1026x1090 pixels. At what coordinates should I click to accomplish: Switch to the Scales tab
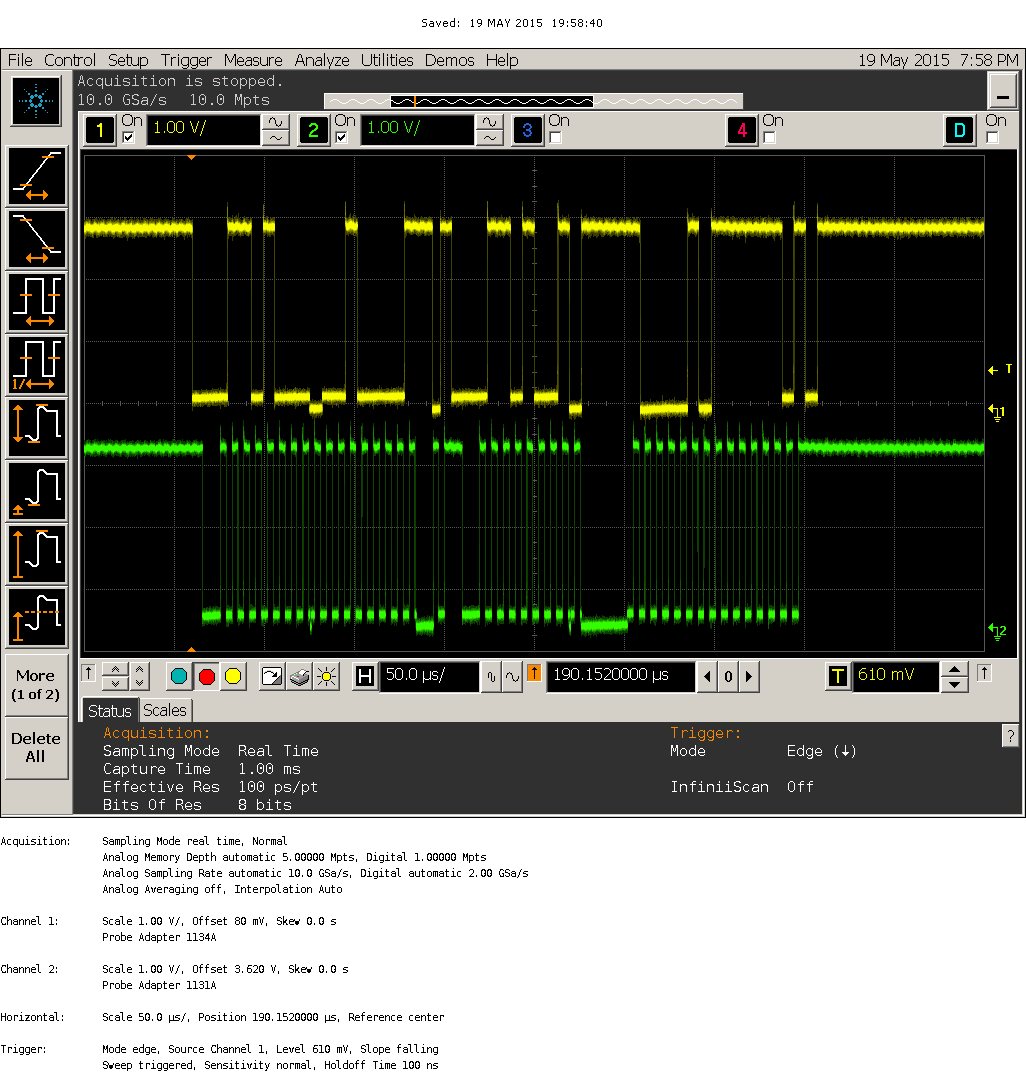(165, 710)
